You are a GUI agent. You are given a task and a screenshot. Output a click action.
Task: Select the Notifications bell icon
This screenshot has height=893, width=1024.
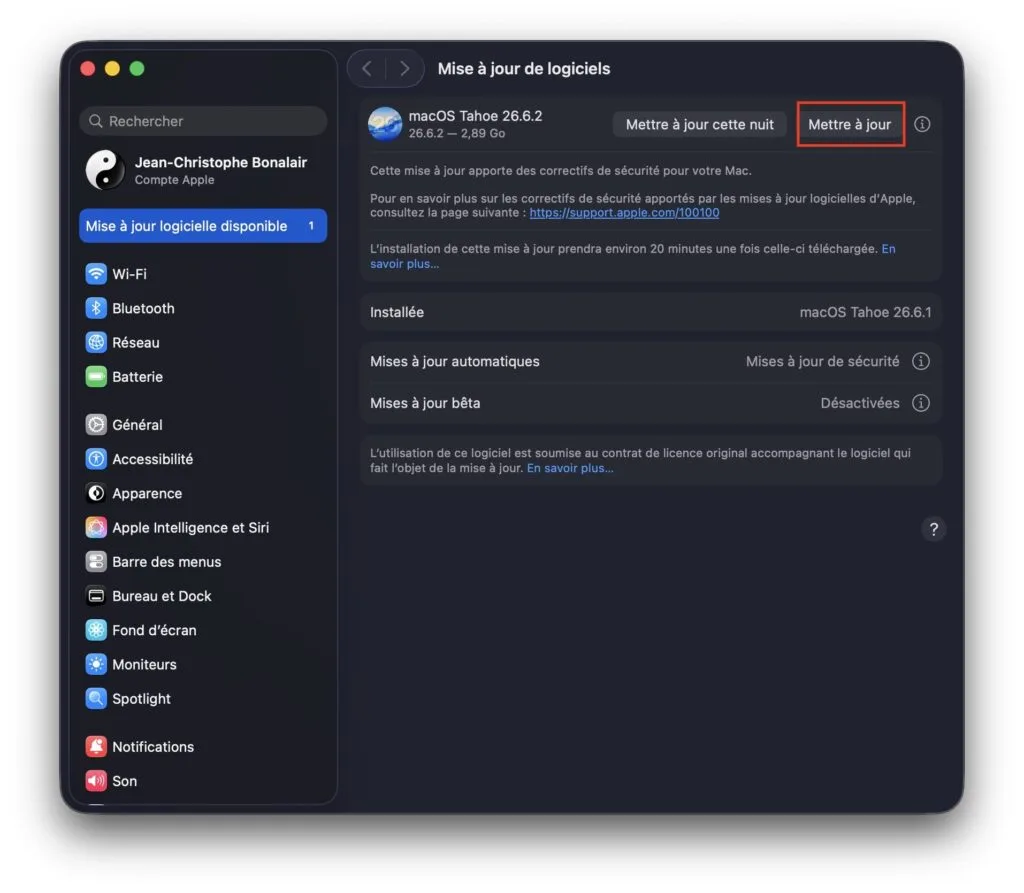click(x=96, y=747)
